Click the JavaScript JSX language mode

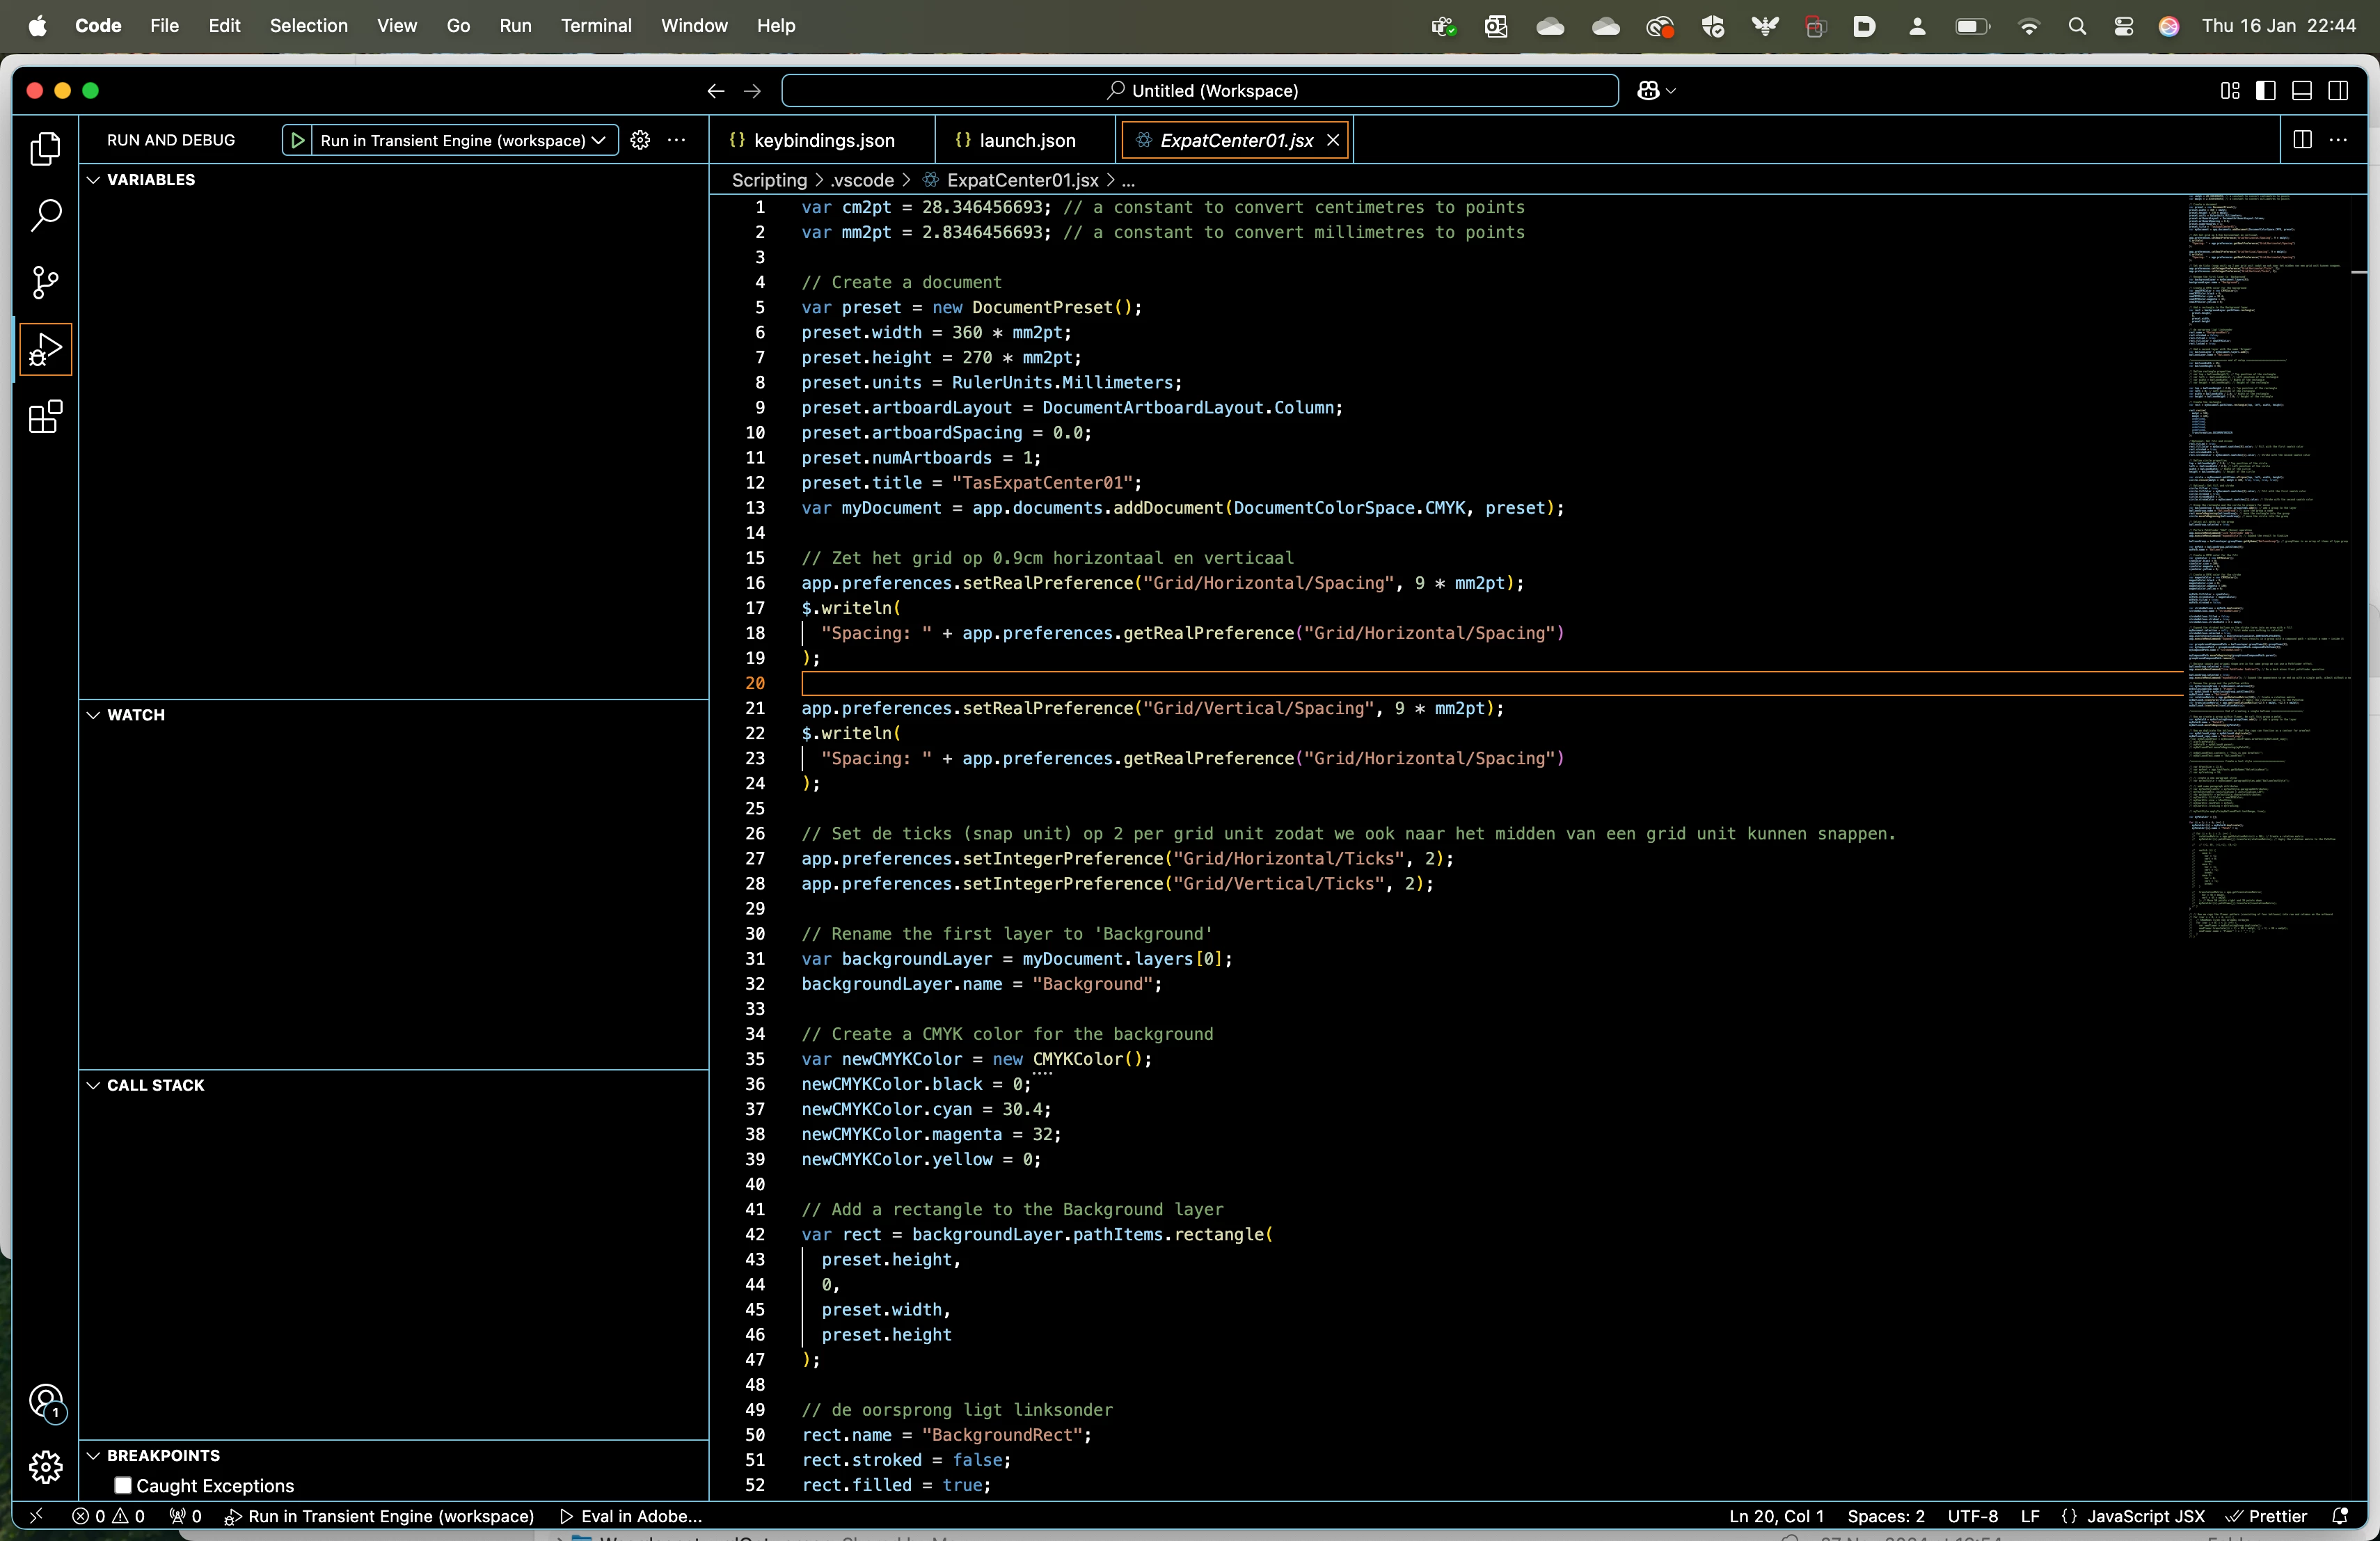click(2145, 1516)
